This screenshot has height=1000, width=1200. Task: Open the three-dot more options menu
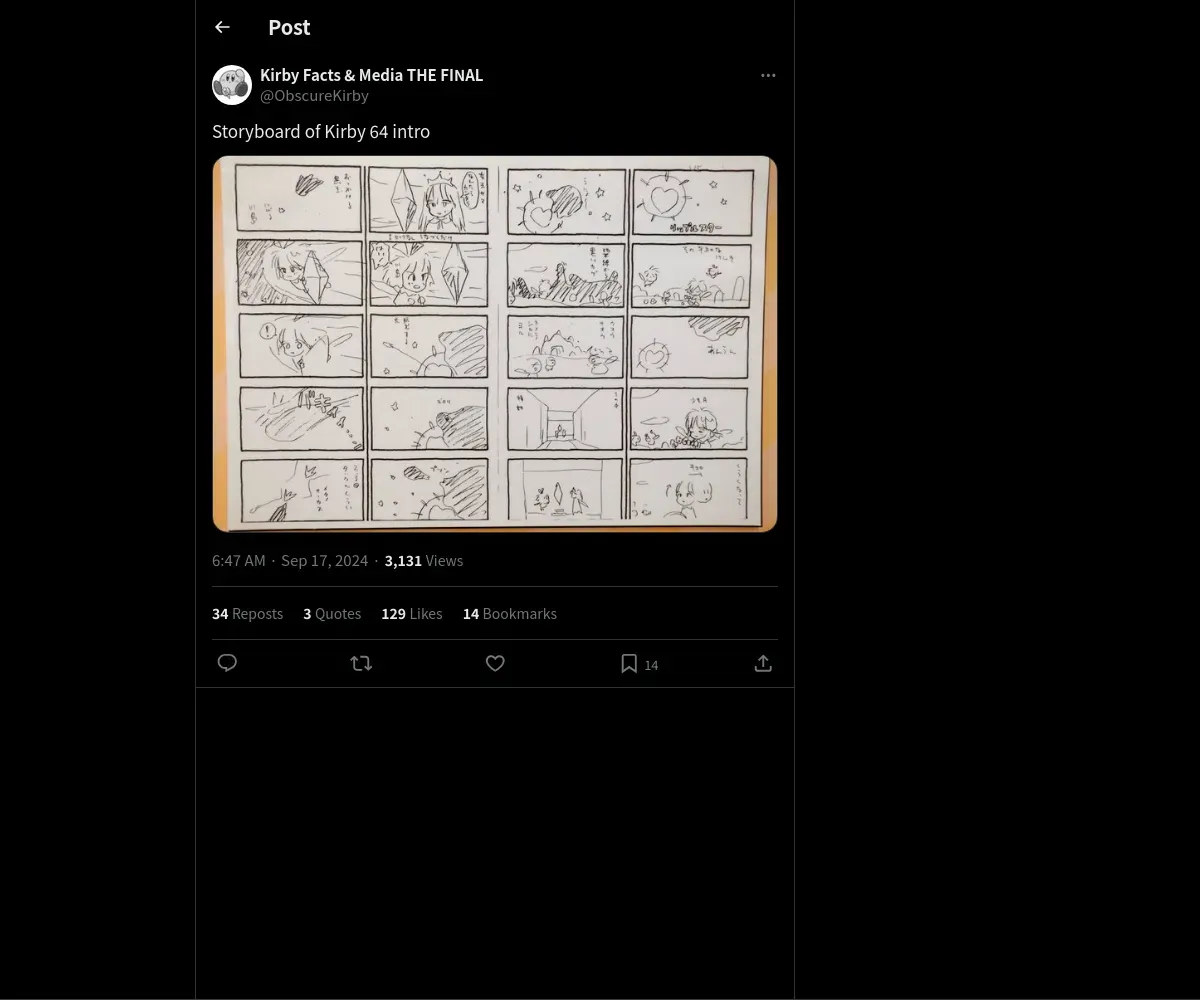(x=768, y=75)
